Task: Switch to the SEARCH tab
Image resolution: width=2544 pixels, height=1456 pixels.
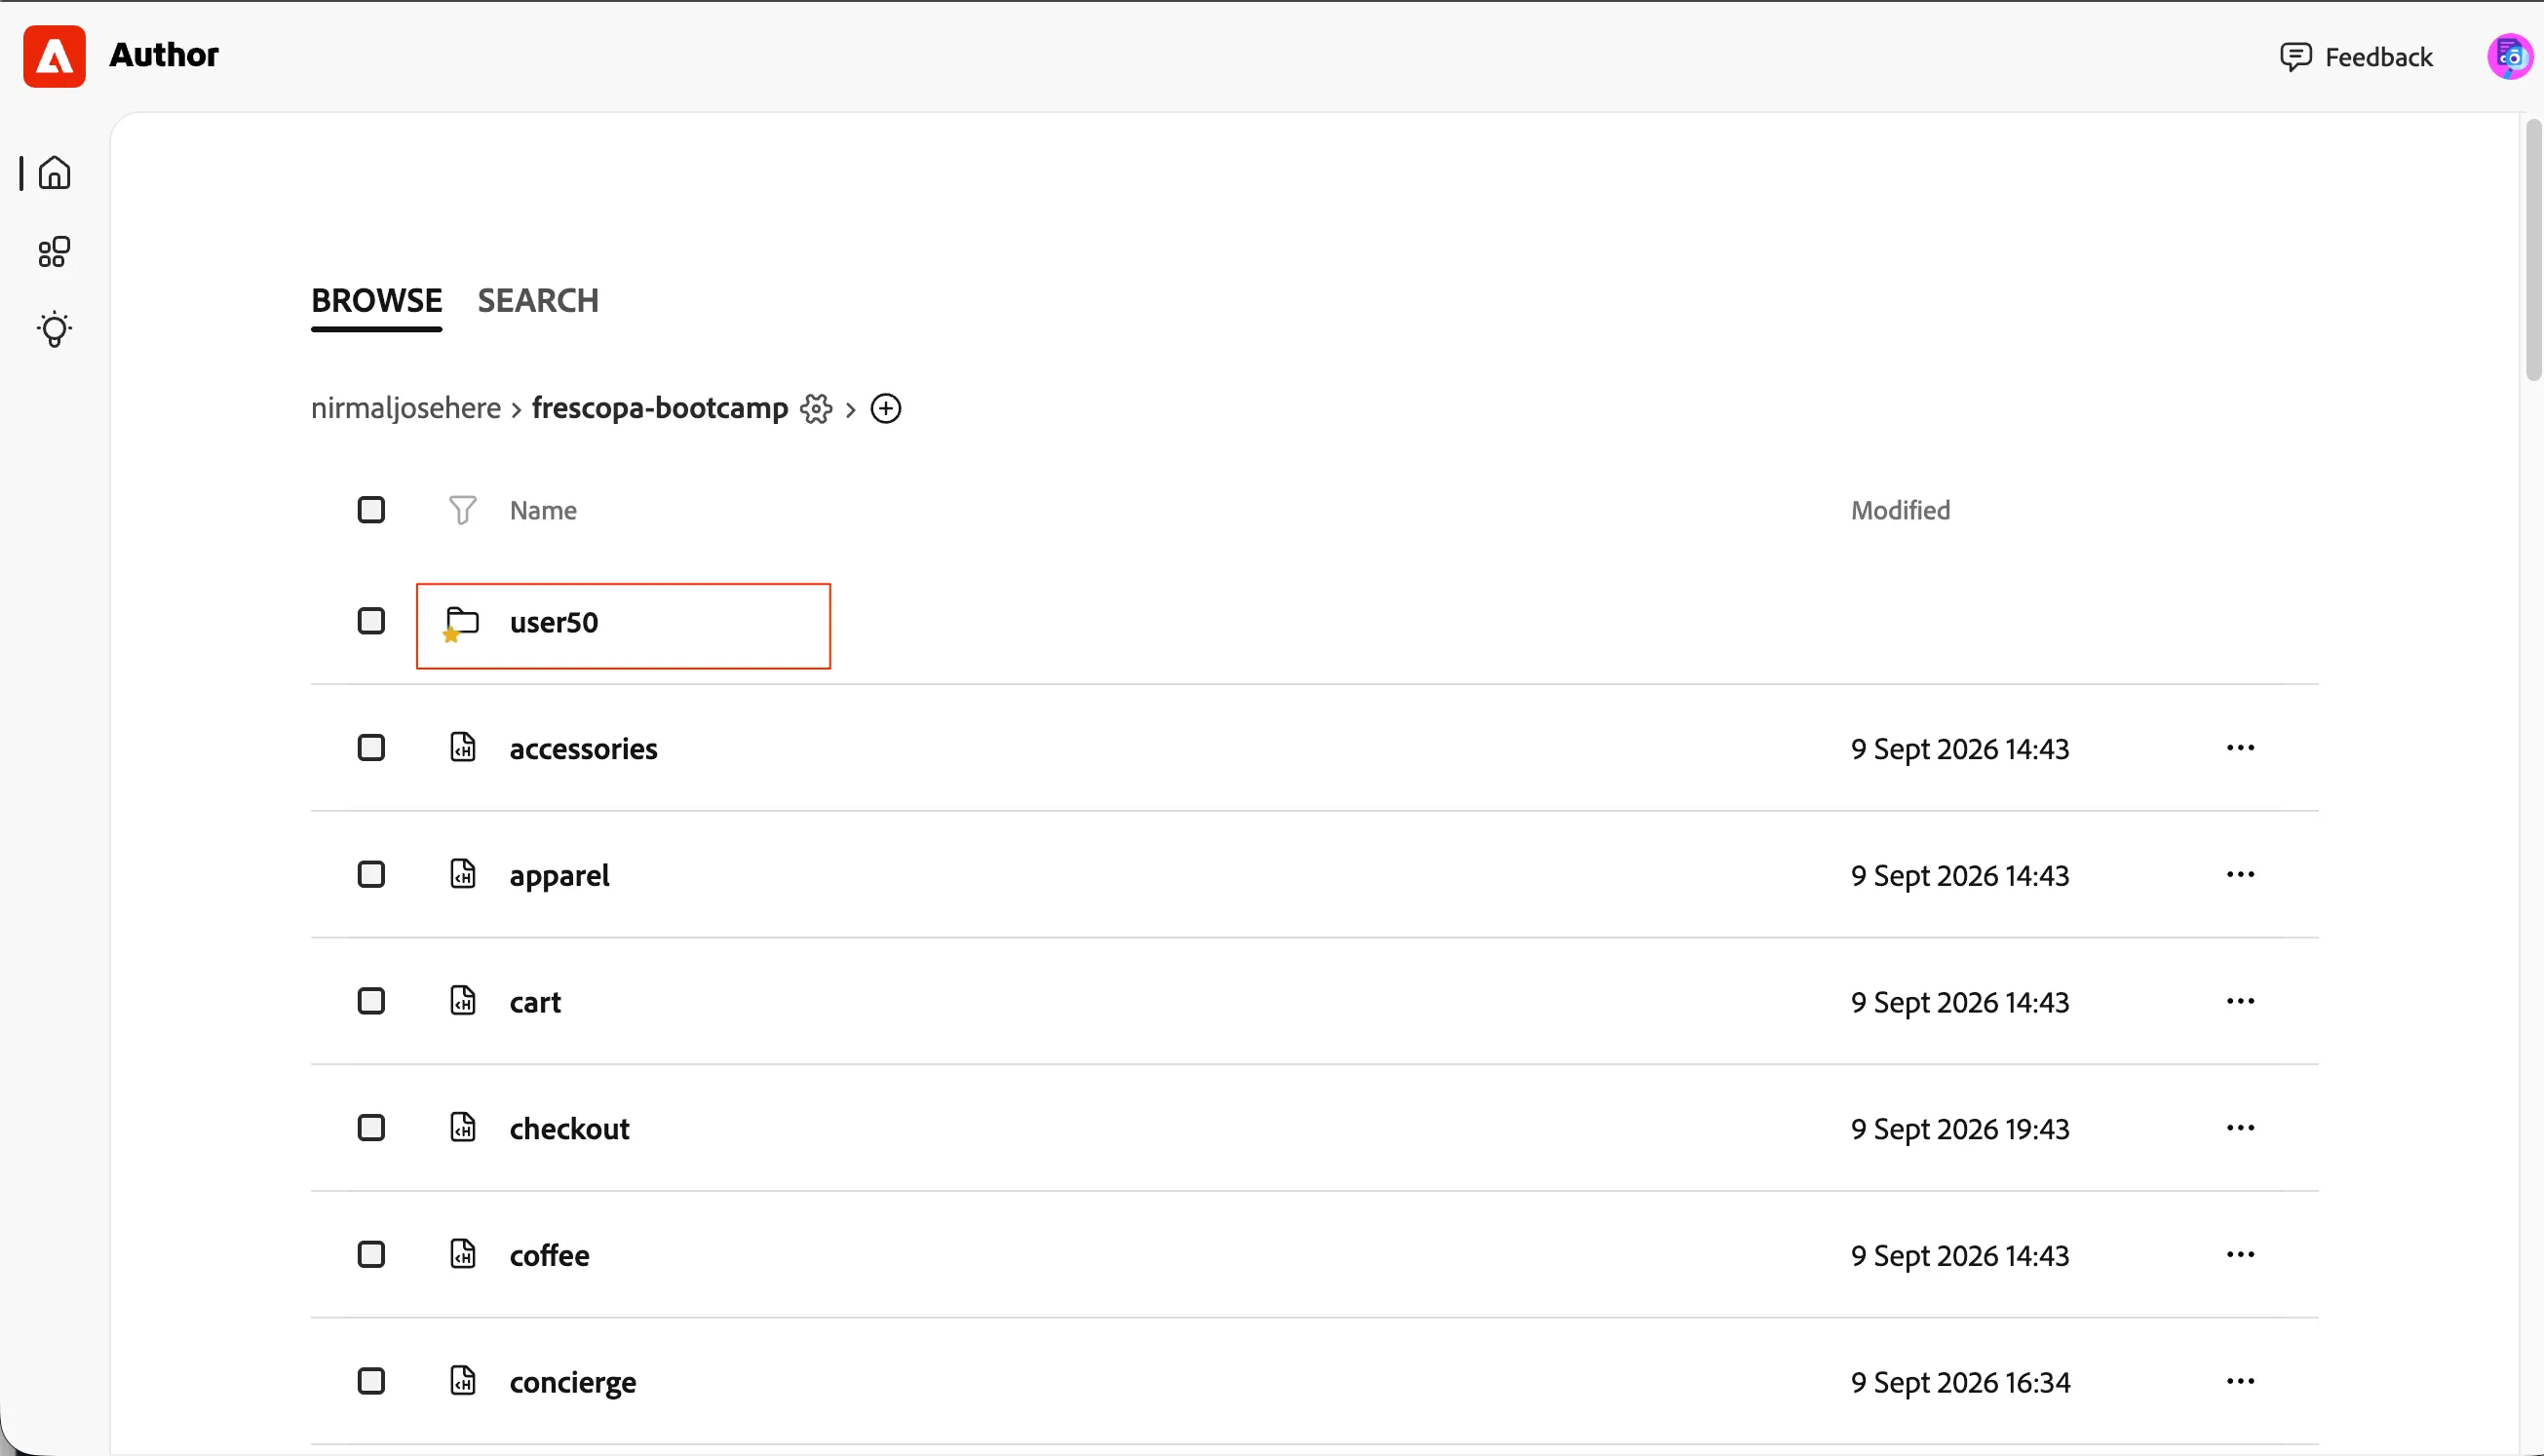Action: click(x=538, y=300)
